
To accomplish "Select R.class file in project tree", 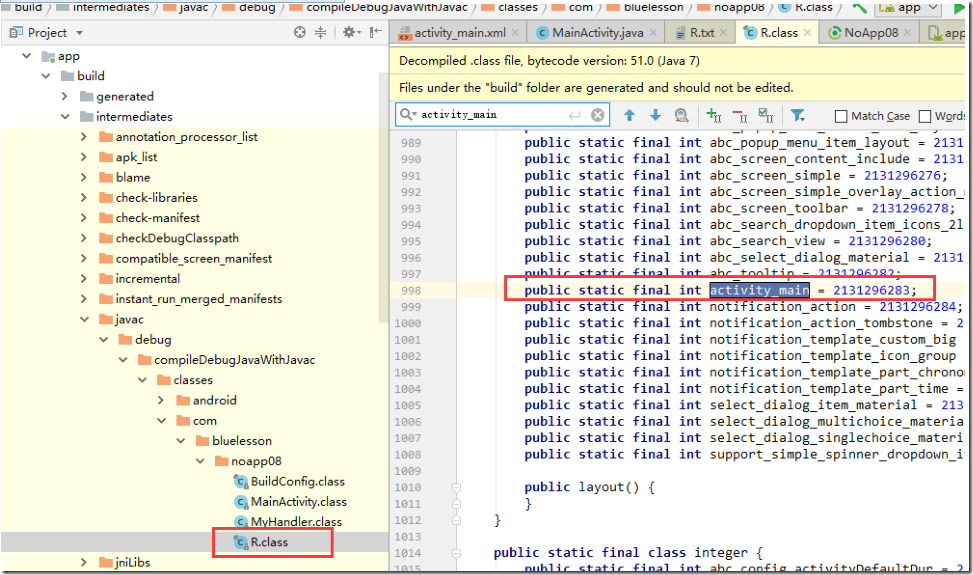I will tap(269, 542).
